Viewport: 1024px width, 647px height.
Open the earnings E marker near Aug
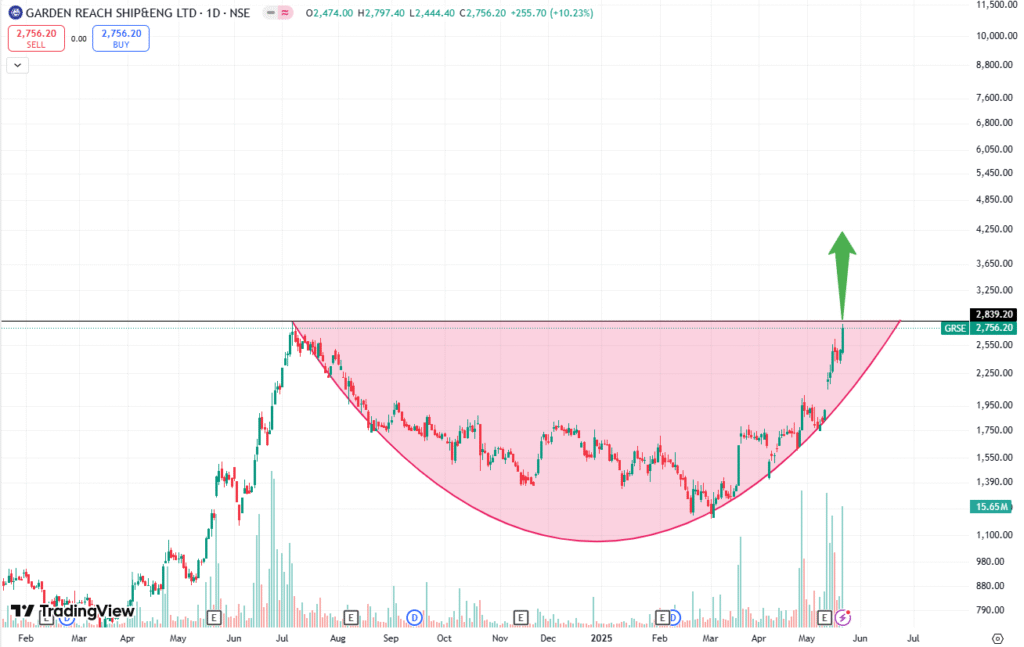(x=351, y=617)
